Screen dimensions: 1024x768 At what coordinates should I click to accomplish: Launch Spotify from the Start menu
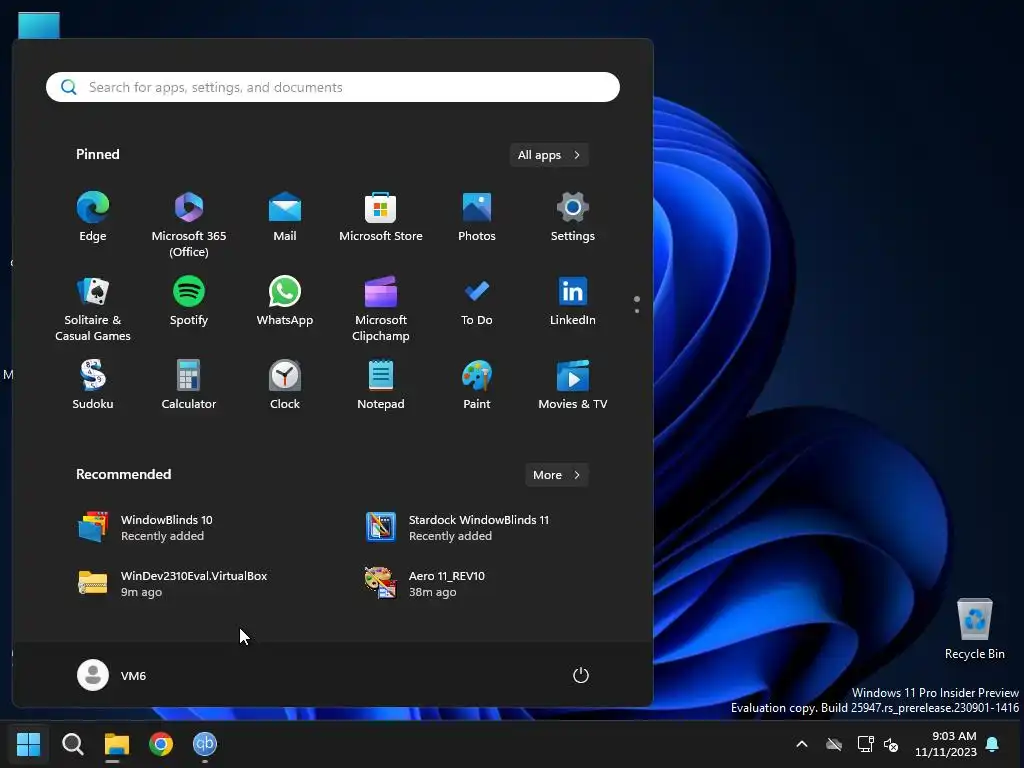point(189,302)
